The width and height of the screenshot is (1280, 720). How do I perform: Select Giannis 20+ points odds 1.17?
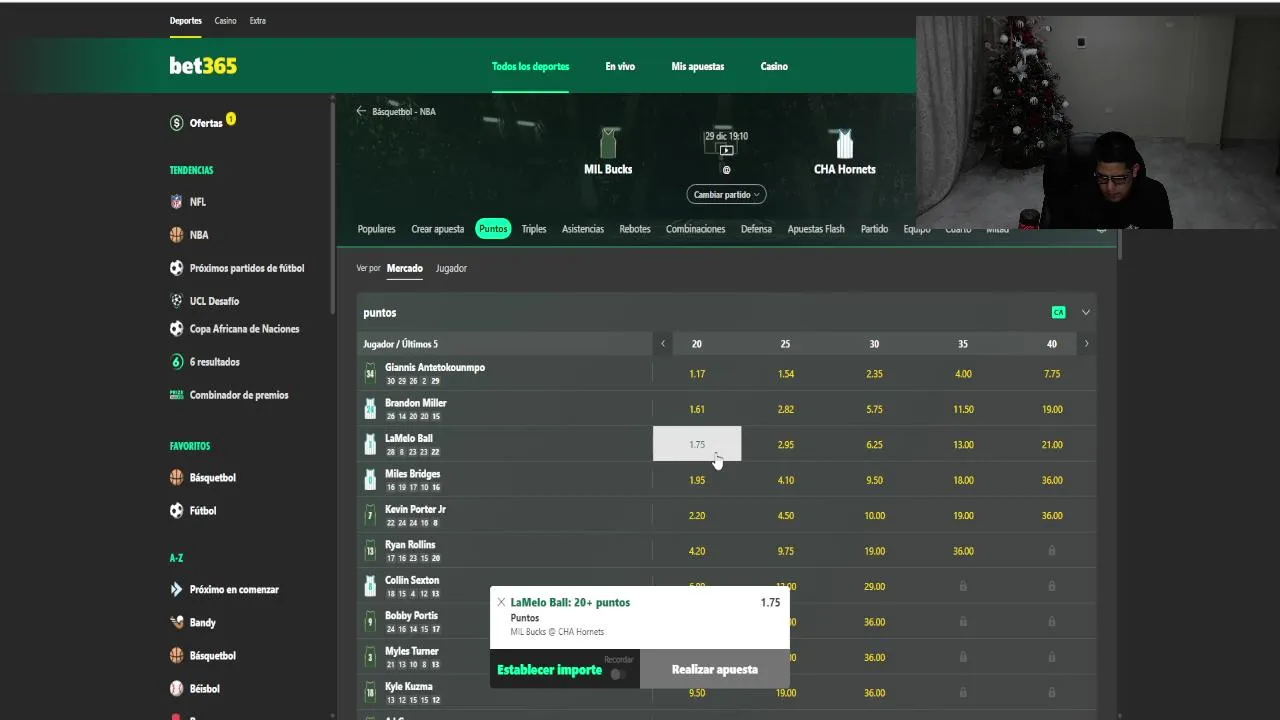697,374
